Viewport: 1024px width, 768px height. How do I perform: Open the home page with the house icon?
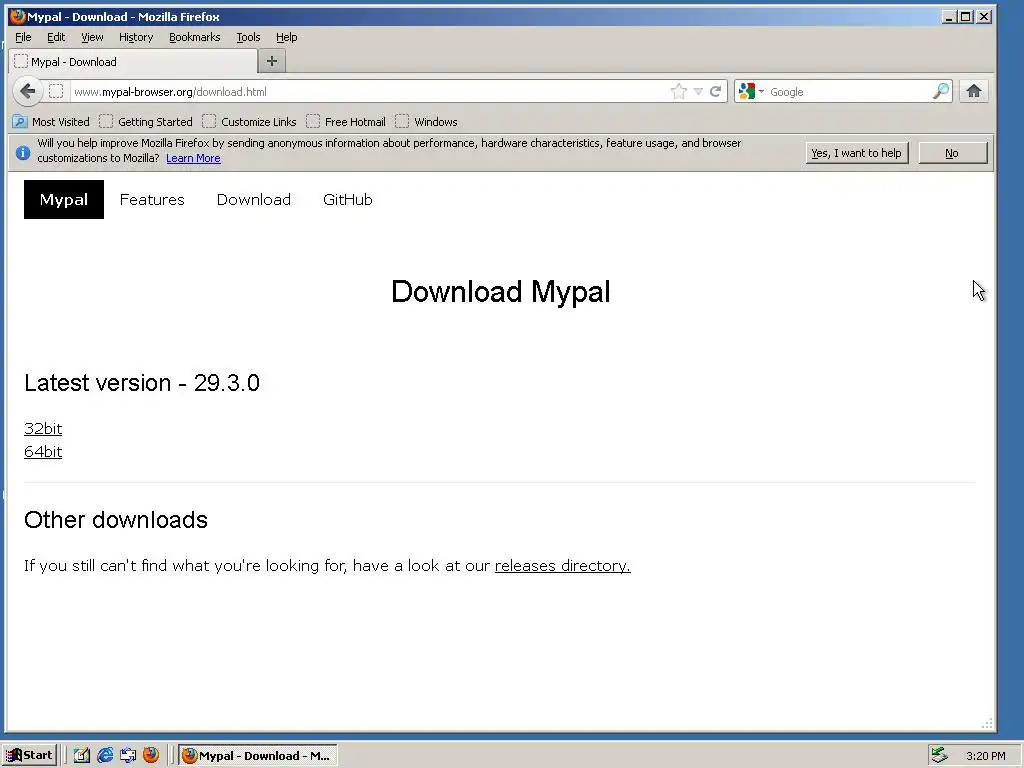click(x=974, y=91)
